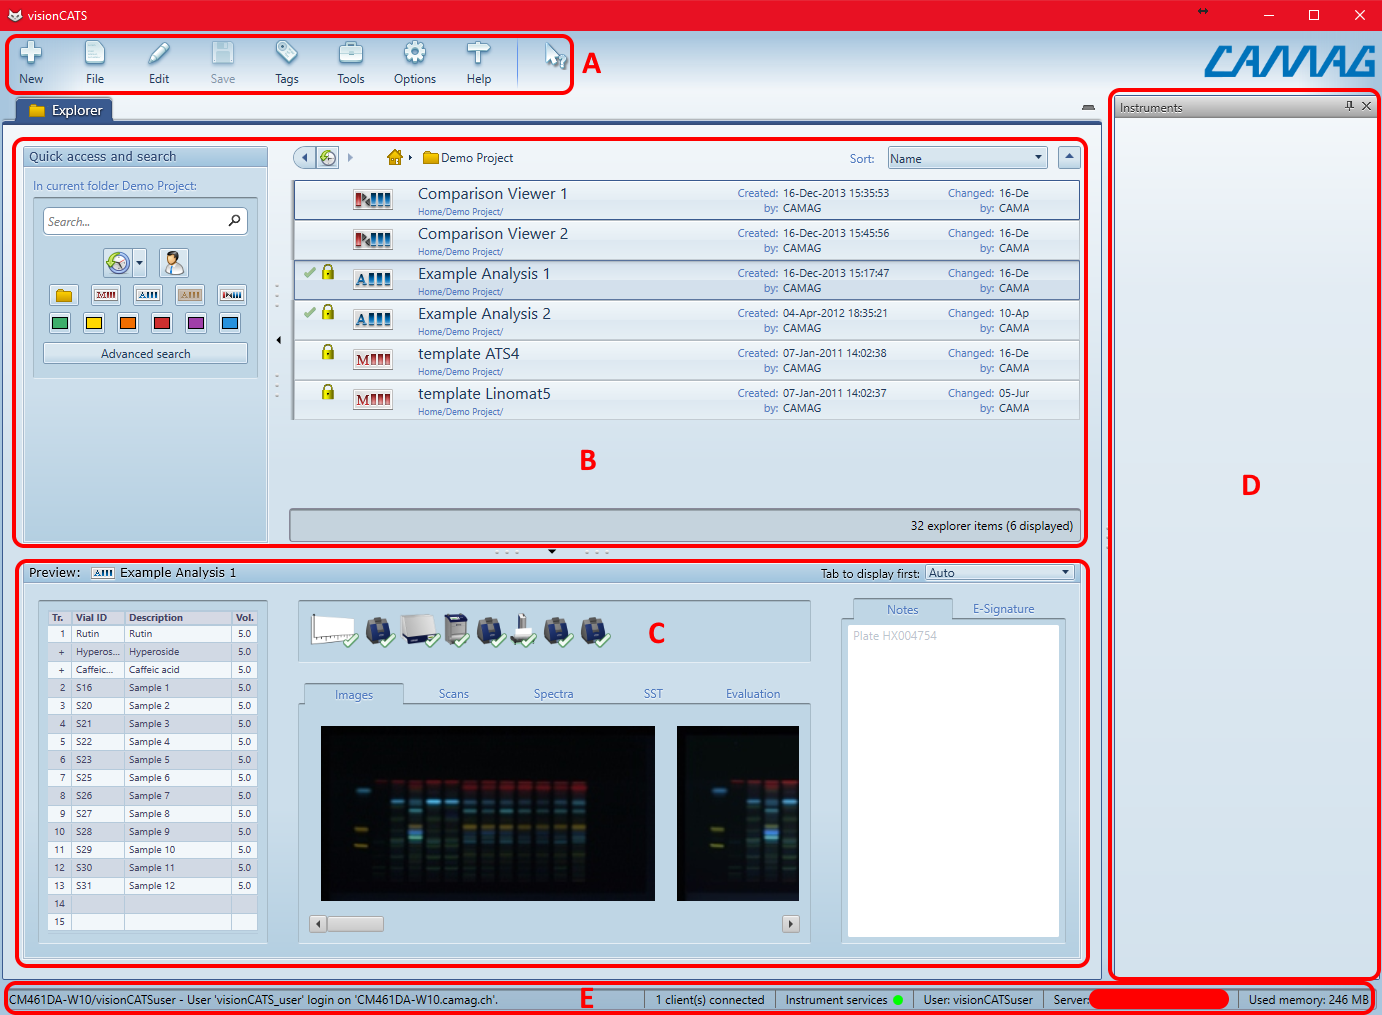The image size is (1382, 1015).
Task: Click the image scroll left arrow
Action: 318,924
